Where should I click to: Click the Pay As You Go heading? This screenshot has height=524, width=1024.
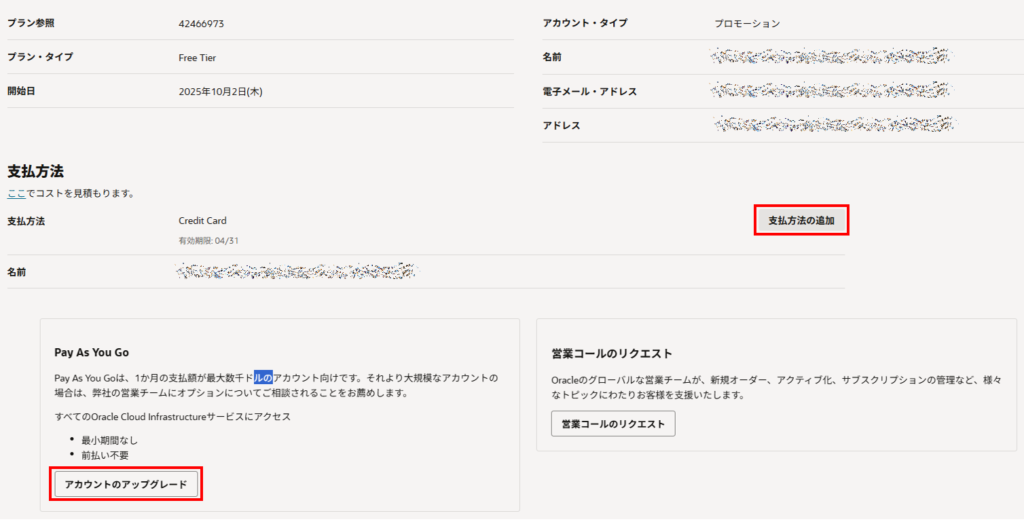click(x=91, y=353)
